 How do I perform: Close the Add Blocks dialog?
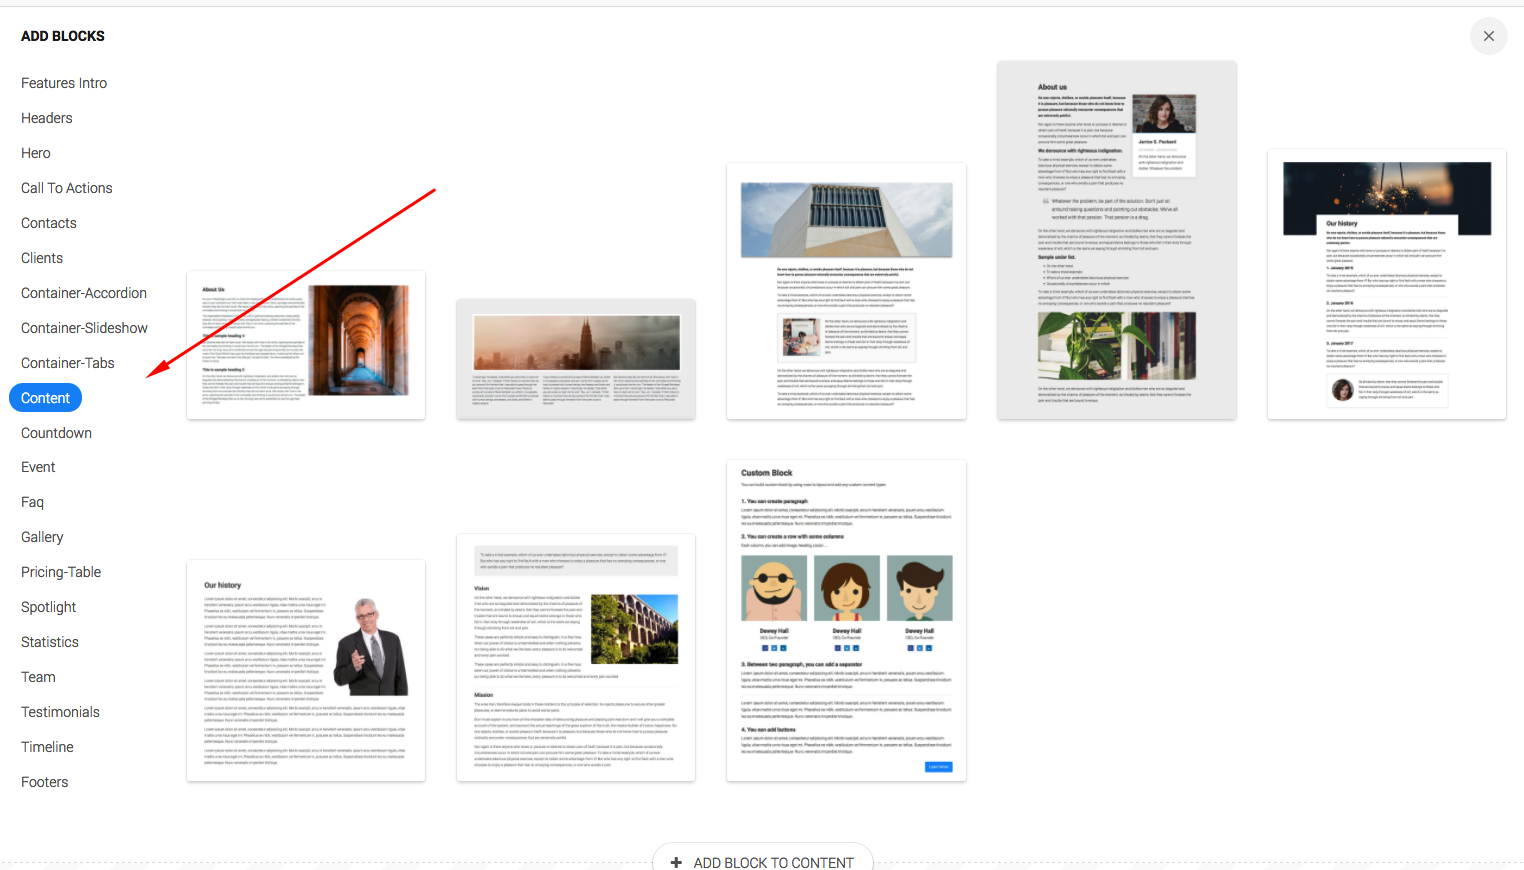coord(1489,36)
